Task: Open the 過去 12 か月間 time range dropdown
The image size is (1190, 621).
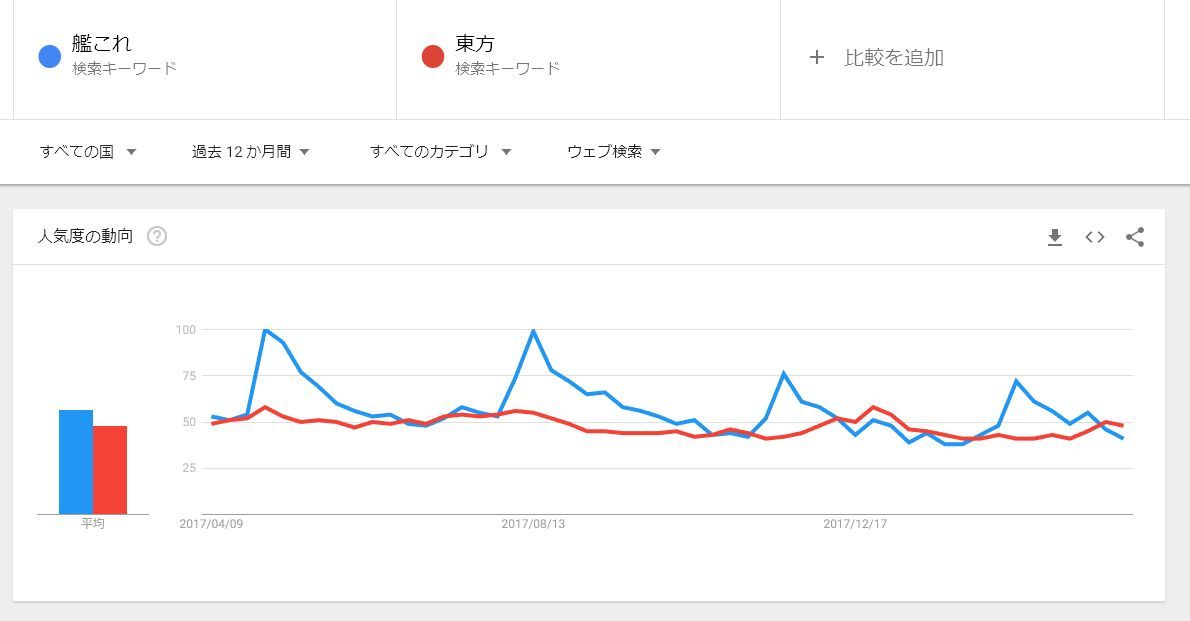Action: 250,152
